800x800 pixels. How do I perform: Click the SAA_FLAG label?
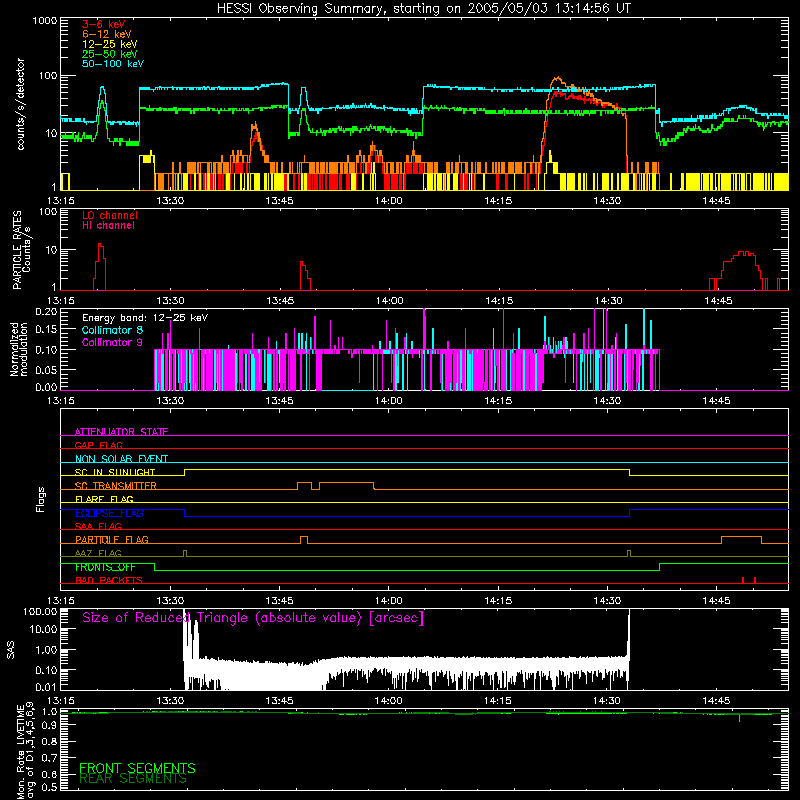click(x=98, y=526)
